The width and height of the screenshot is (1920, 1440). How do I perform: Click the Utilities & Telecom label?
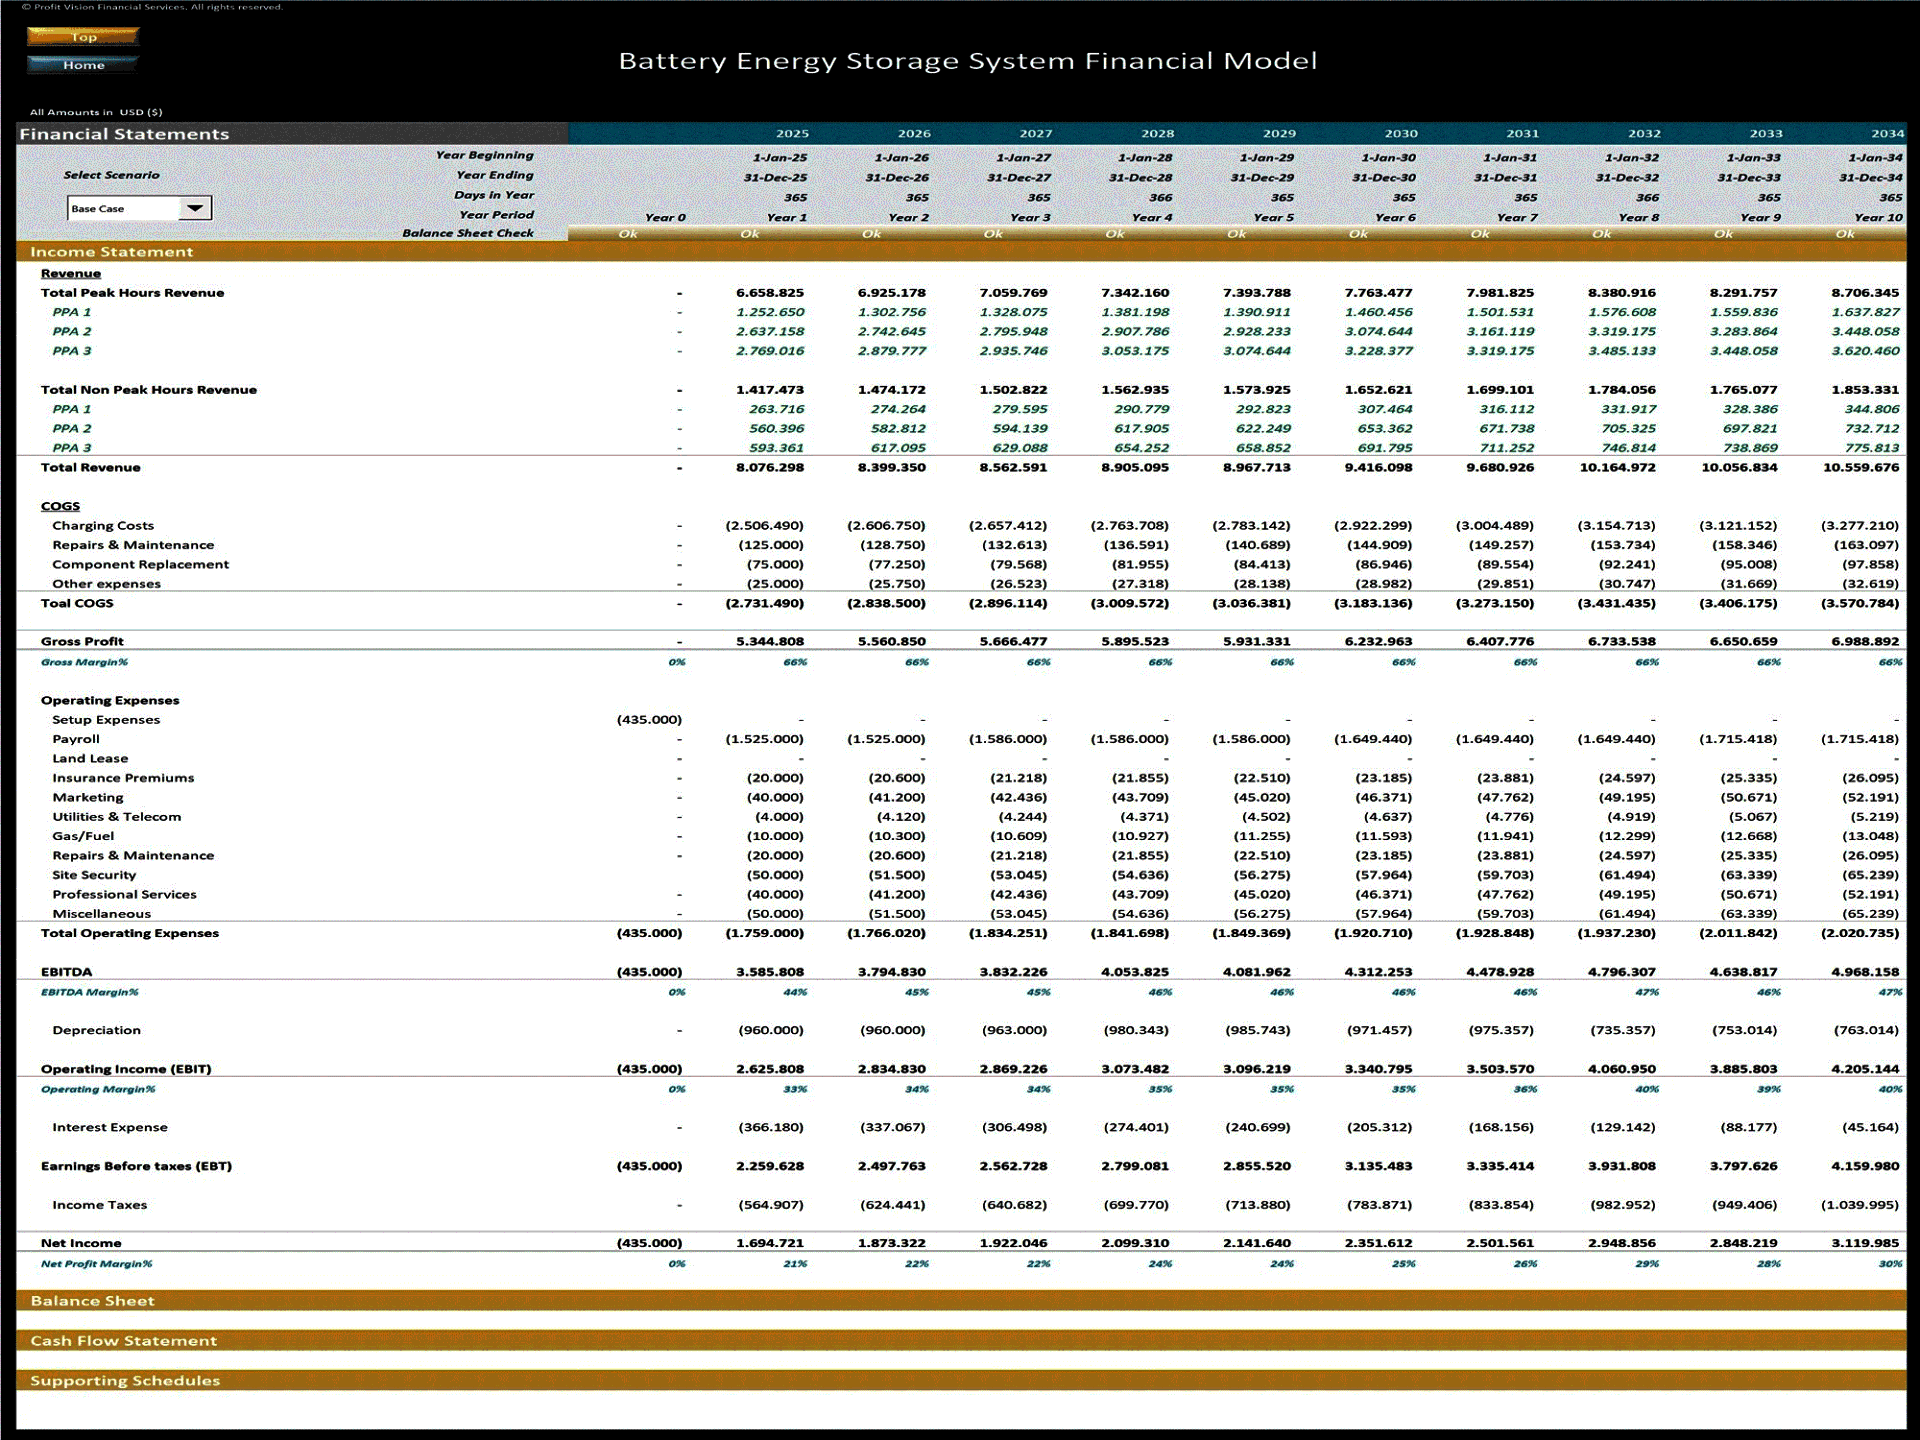tap(117, 817)
